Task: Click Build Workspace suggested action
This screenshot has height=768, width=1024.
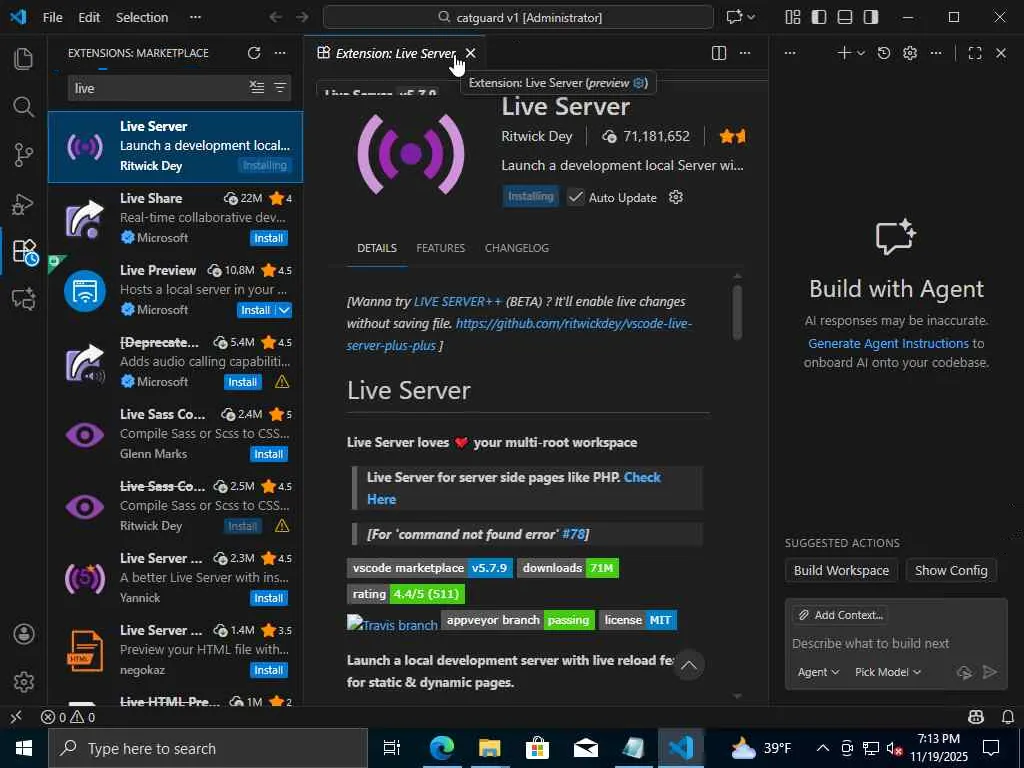Action: point(841,570)
